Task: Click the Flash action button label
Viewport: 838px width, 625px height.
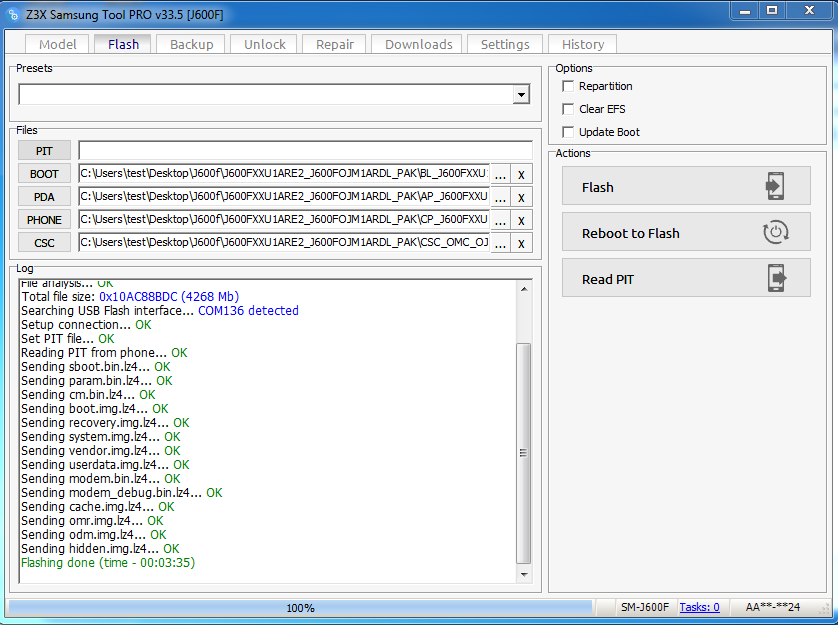Action: [598, 188]
